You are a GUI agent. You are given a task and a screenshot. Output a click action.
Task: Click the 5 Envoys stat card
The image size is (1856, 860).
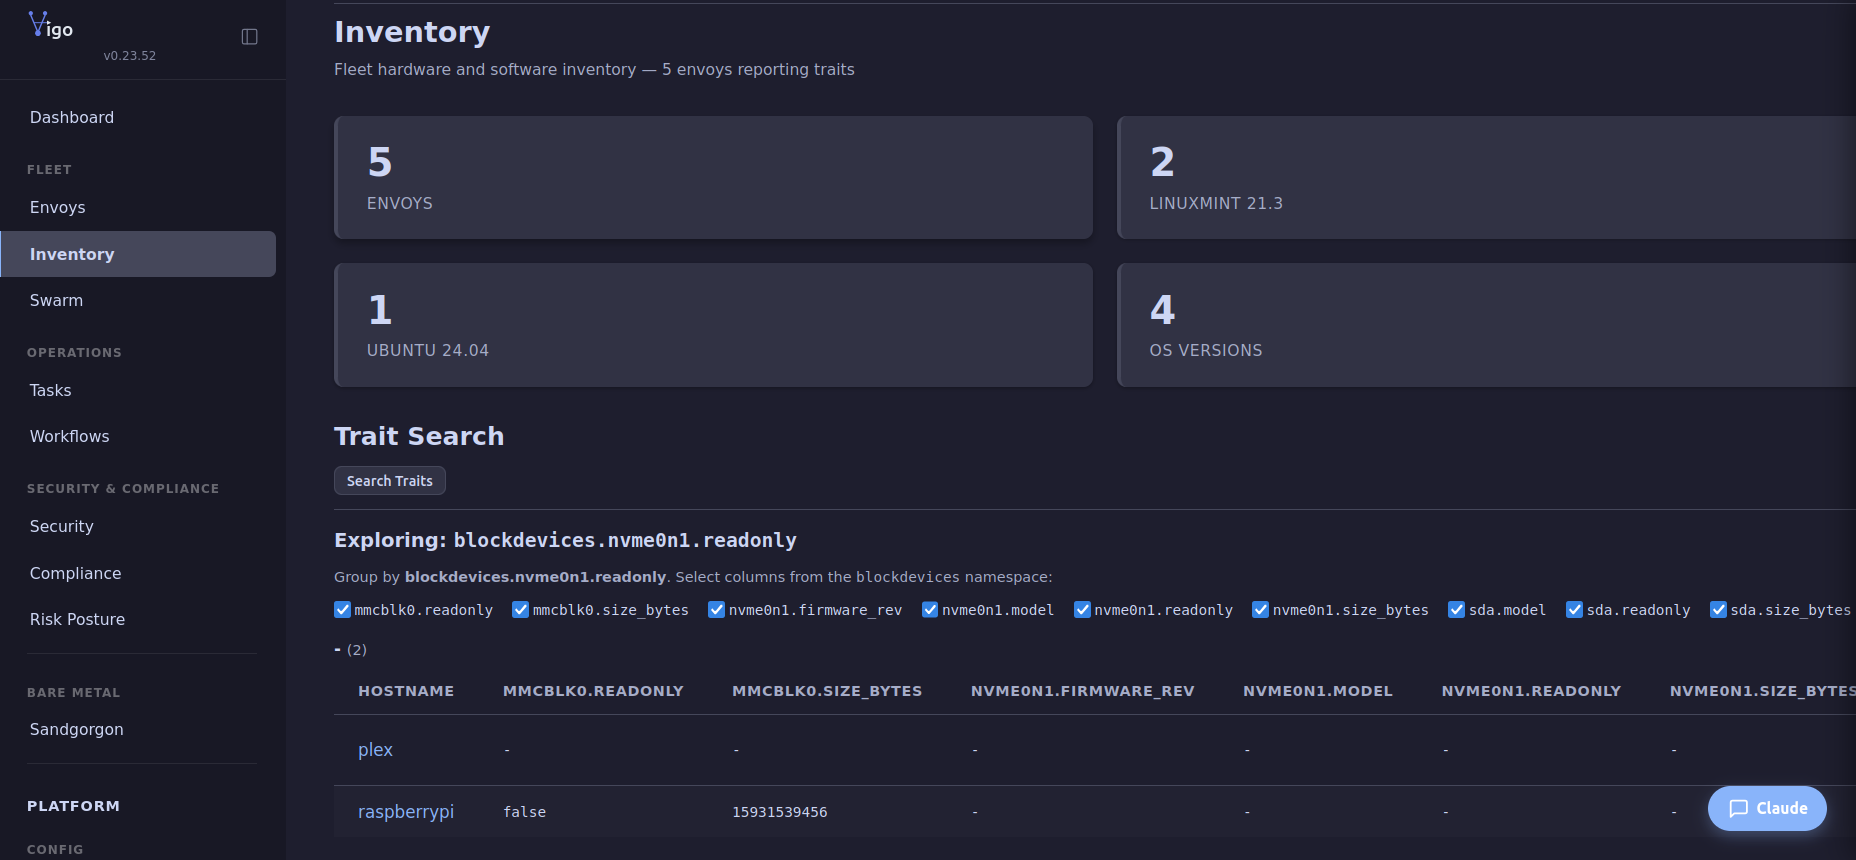click(713, 178)
